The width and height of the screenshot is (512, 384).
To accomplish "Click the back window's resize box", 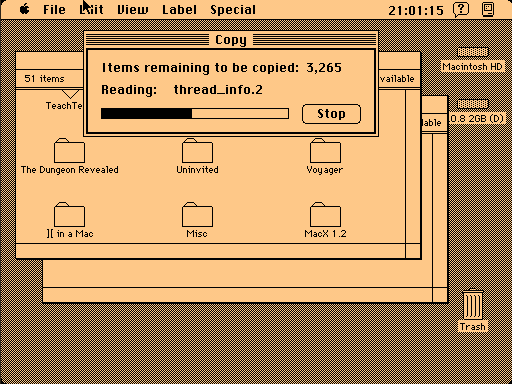I will (440, 295).
